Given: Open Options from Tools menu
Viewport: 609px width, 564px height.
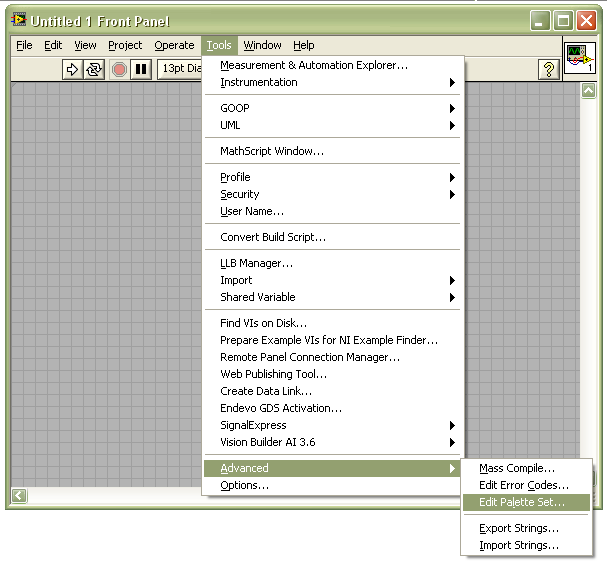Looking at the screenshot, I should [332, 486].
